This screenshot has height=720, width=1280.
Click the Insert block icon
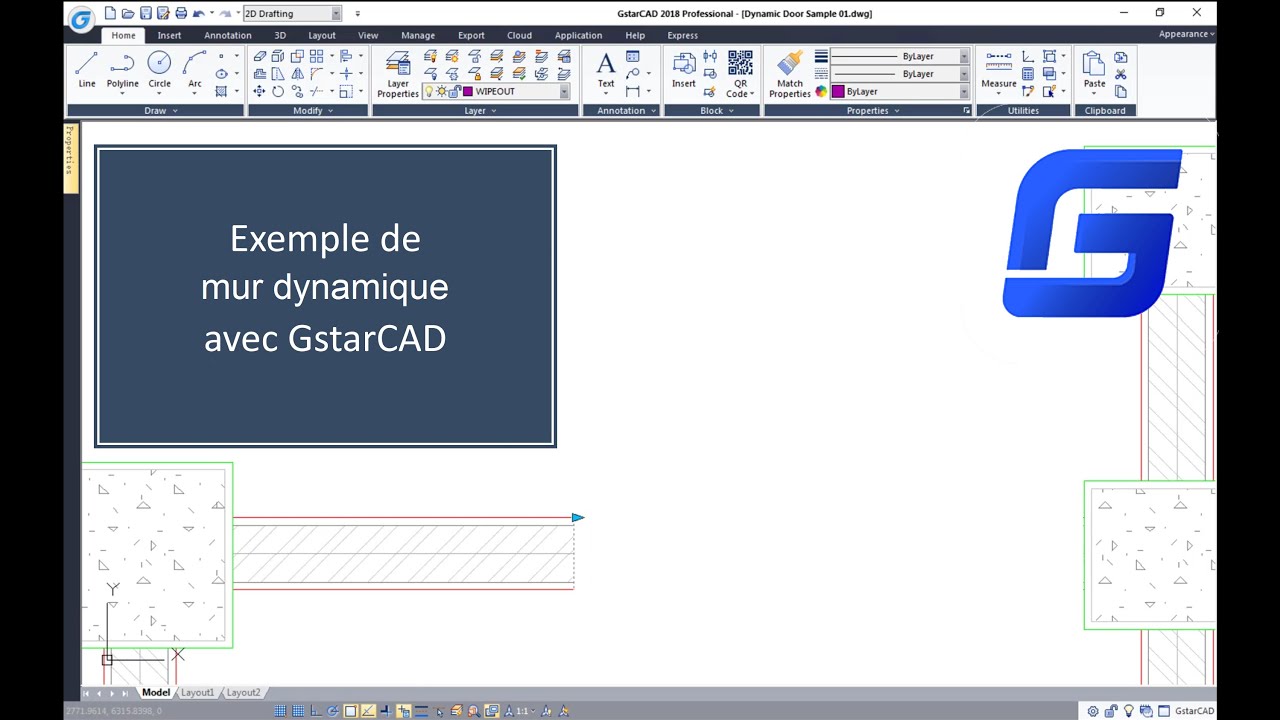click(684, 70)
